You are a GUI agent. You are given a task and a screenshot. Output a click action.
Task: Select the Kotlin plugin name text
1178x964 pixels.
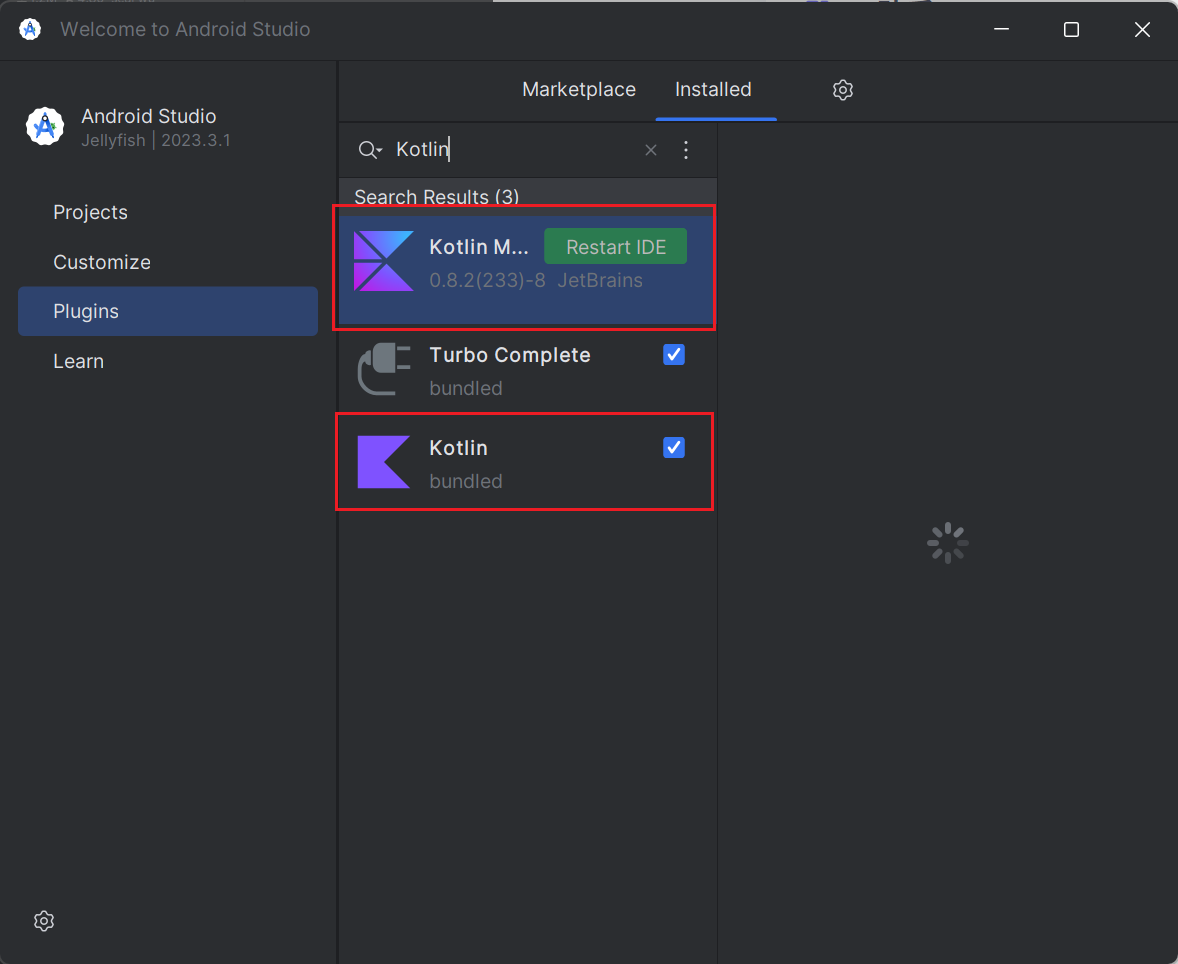[458, 448]
